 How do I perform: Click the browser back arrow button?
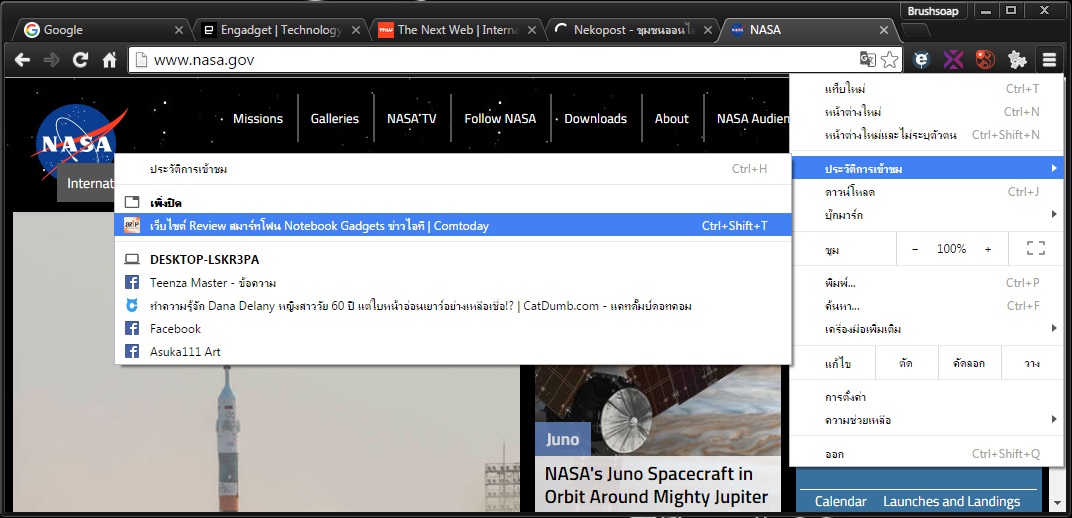(21, 60)
